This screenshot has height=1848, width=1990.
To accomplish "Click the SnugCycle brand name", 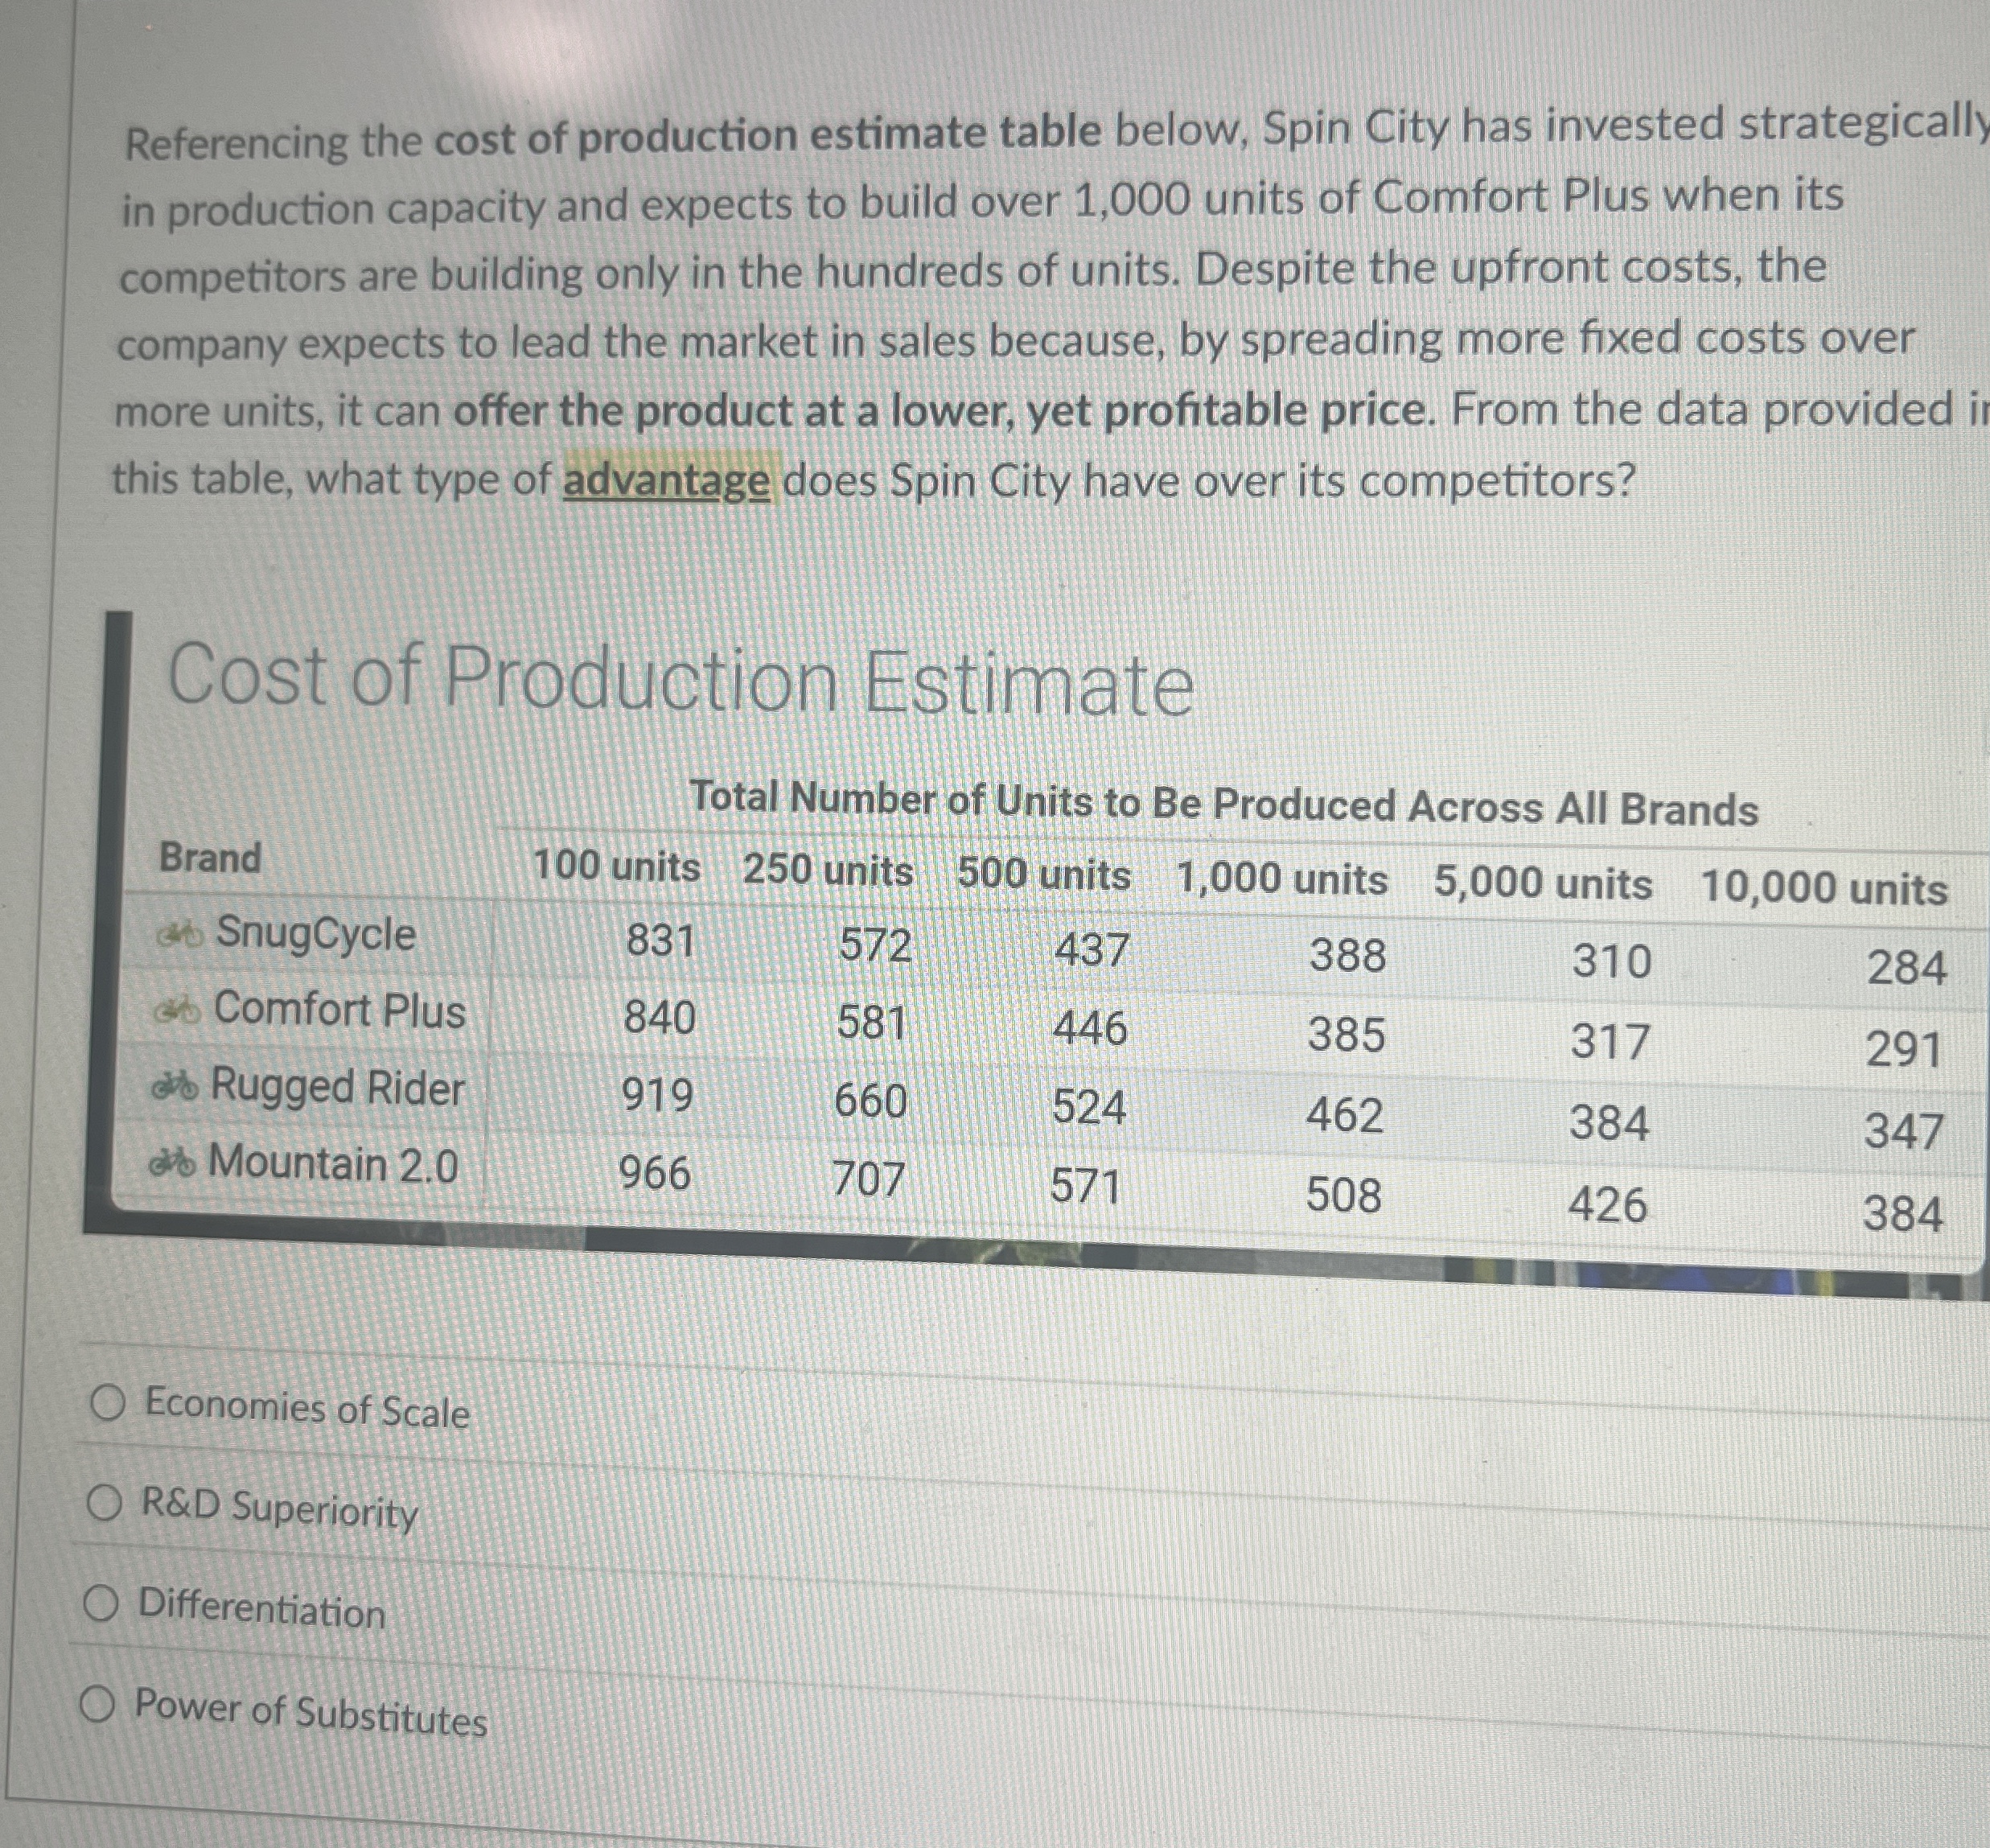I will click(316, 934).
